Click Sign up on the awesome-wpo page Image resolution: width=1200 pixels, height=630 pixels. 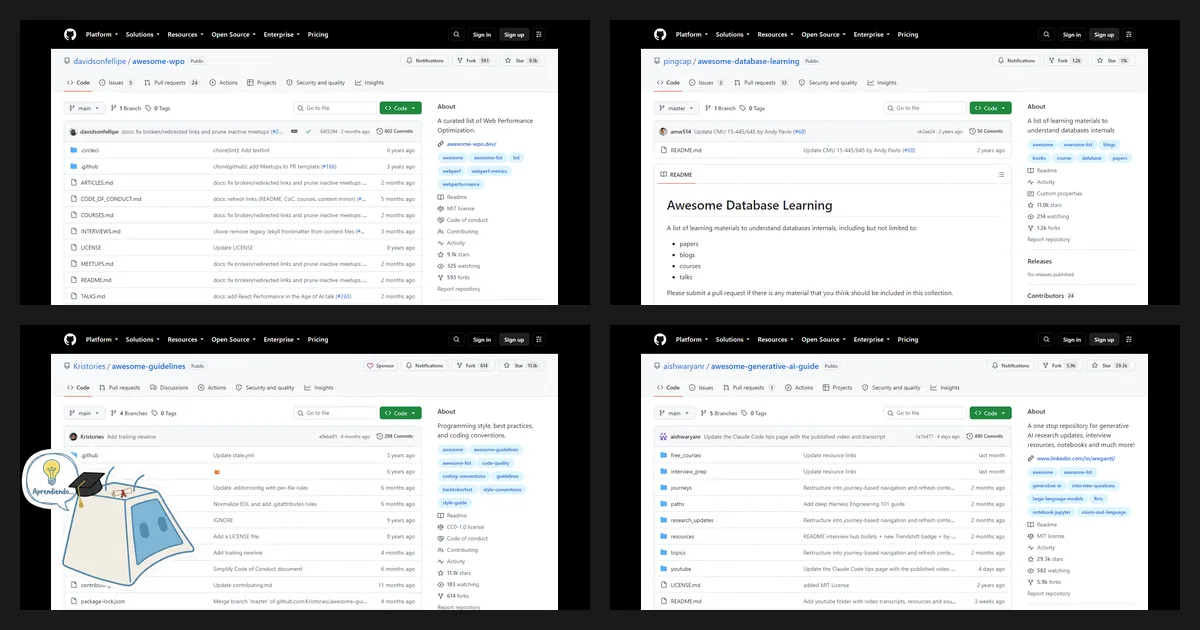click(x=514, y=34)
